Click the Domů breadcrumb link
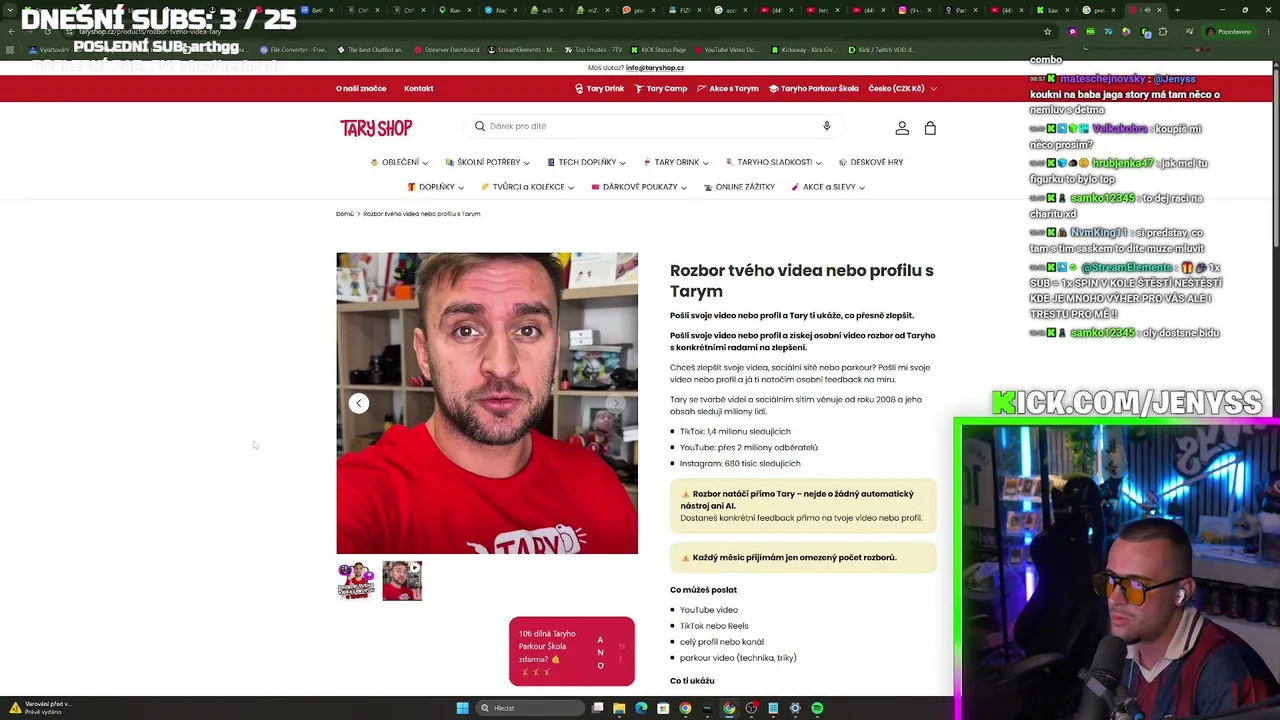The width and height of the screenshot is (1280, 720). 345,214
